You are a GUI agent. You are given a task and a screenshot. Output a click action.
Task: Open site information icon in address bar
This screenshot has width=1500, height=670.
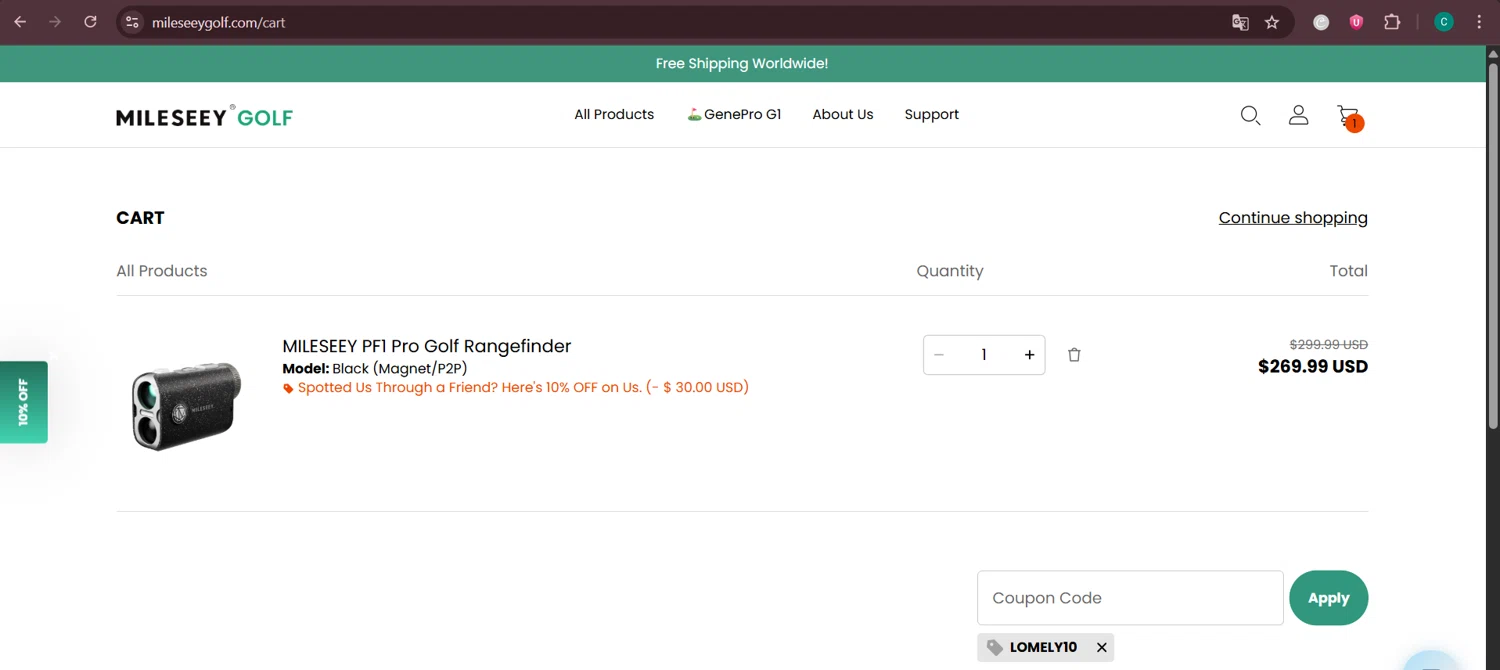point(132,22)
